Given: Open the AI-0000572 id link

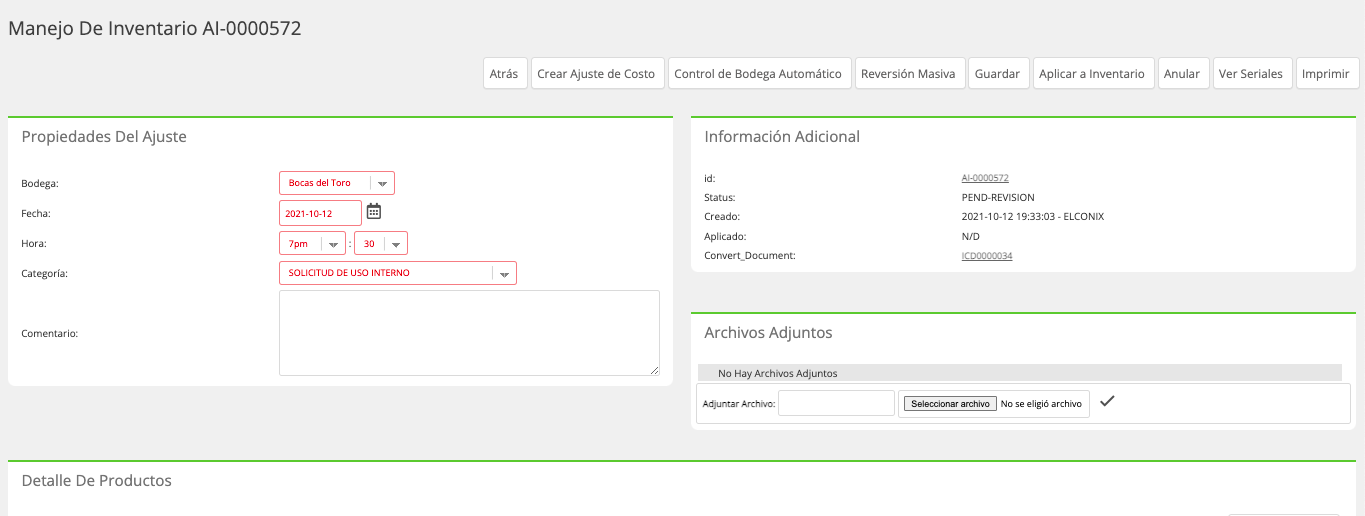Looking at the screenshot, I should tap(985, 178).
